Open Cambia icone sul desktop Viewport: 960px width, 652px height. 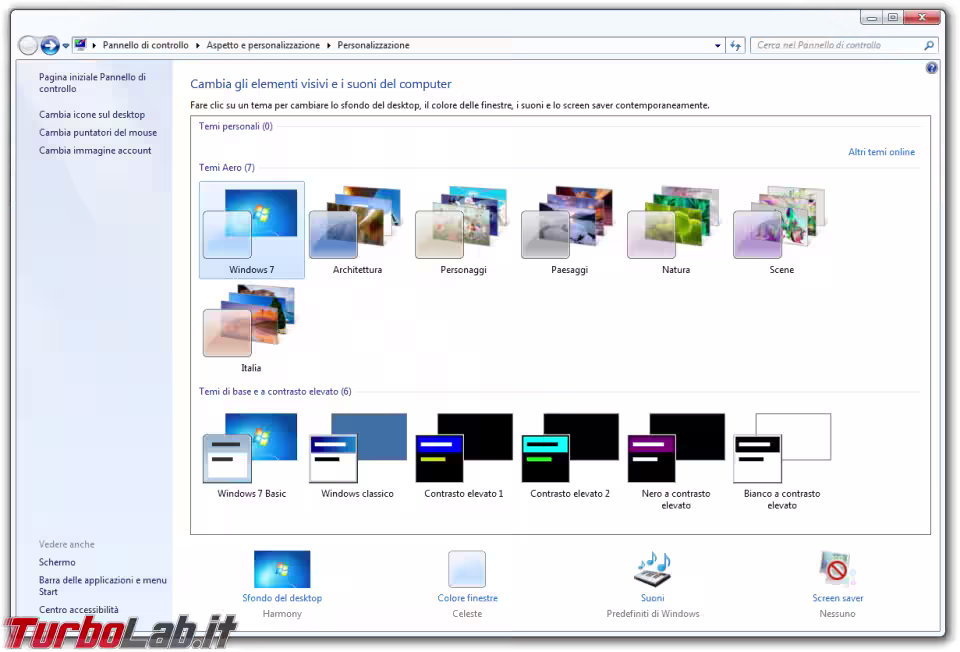(x=92, y=114)
